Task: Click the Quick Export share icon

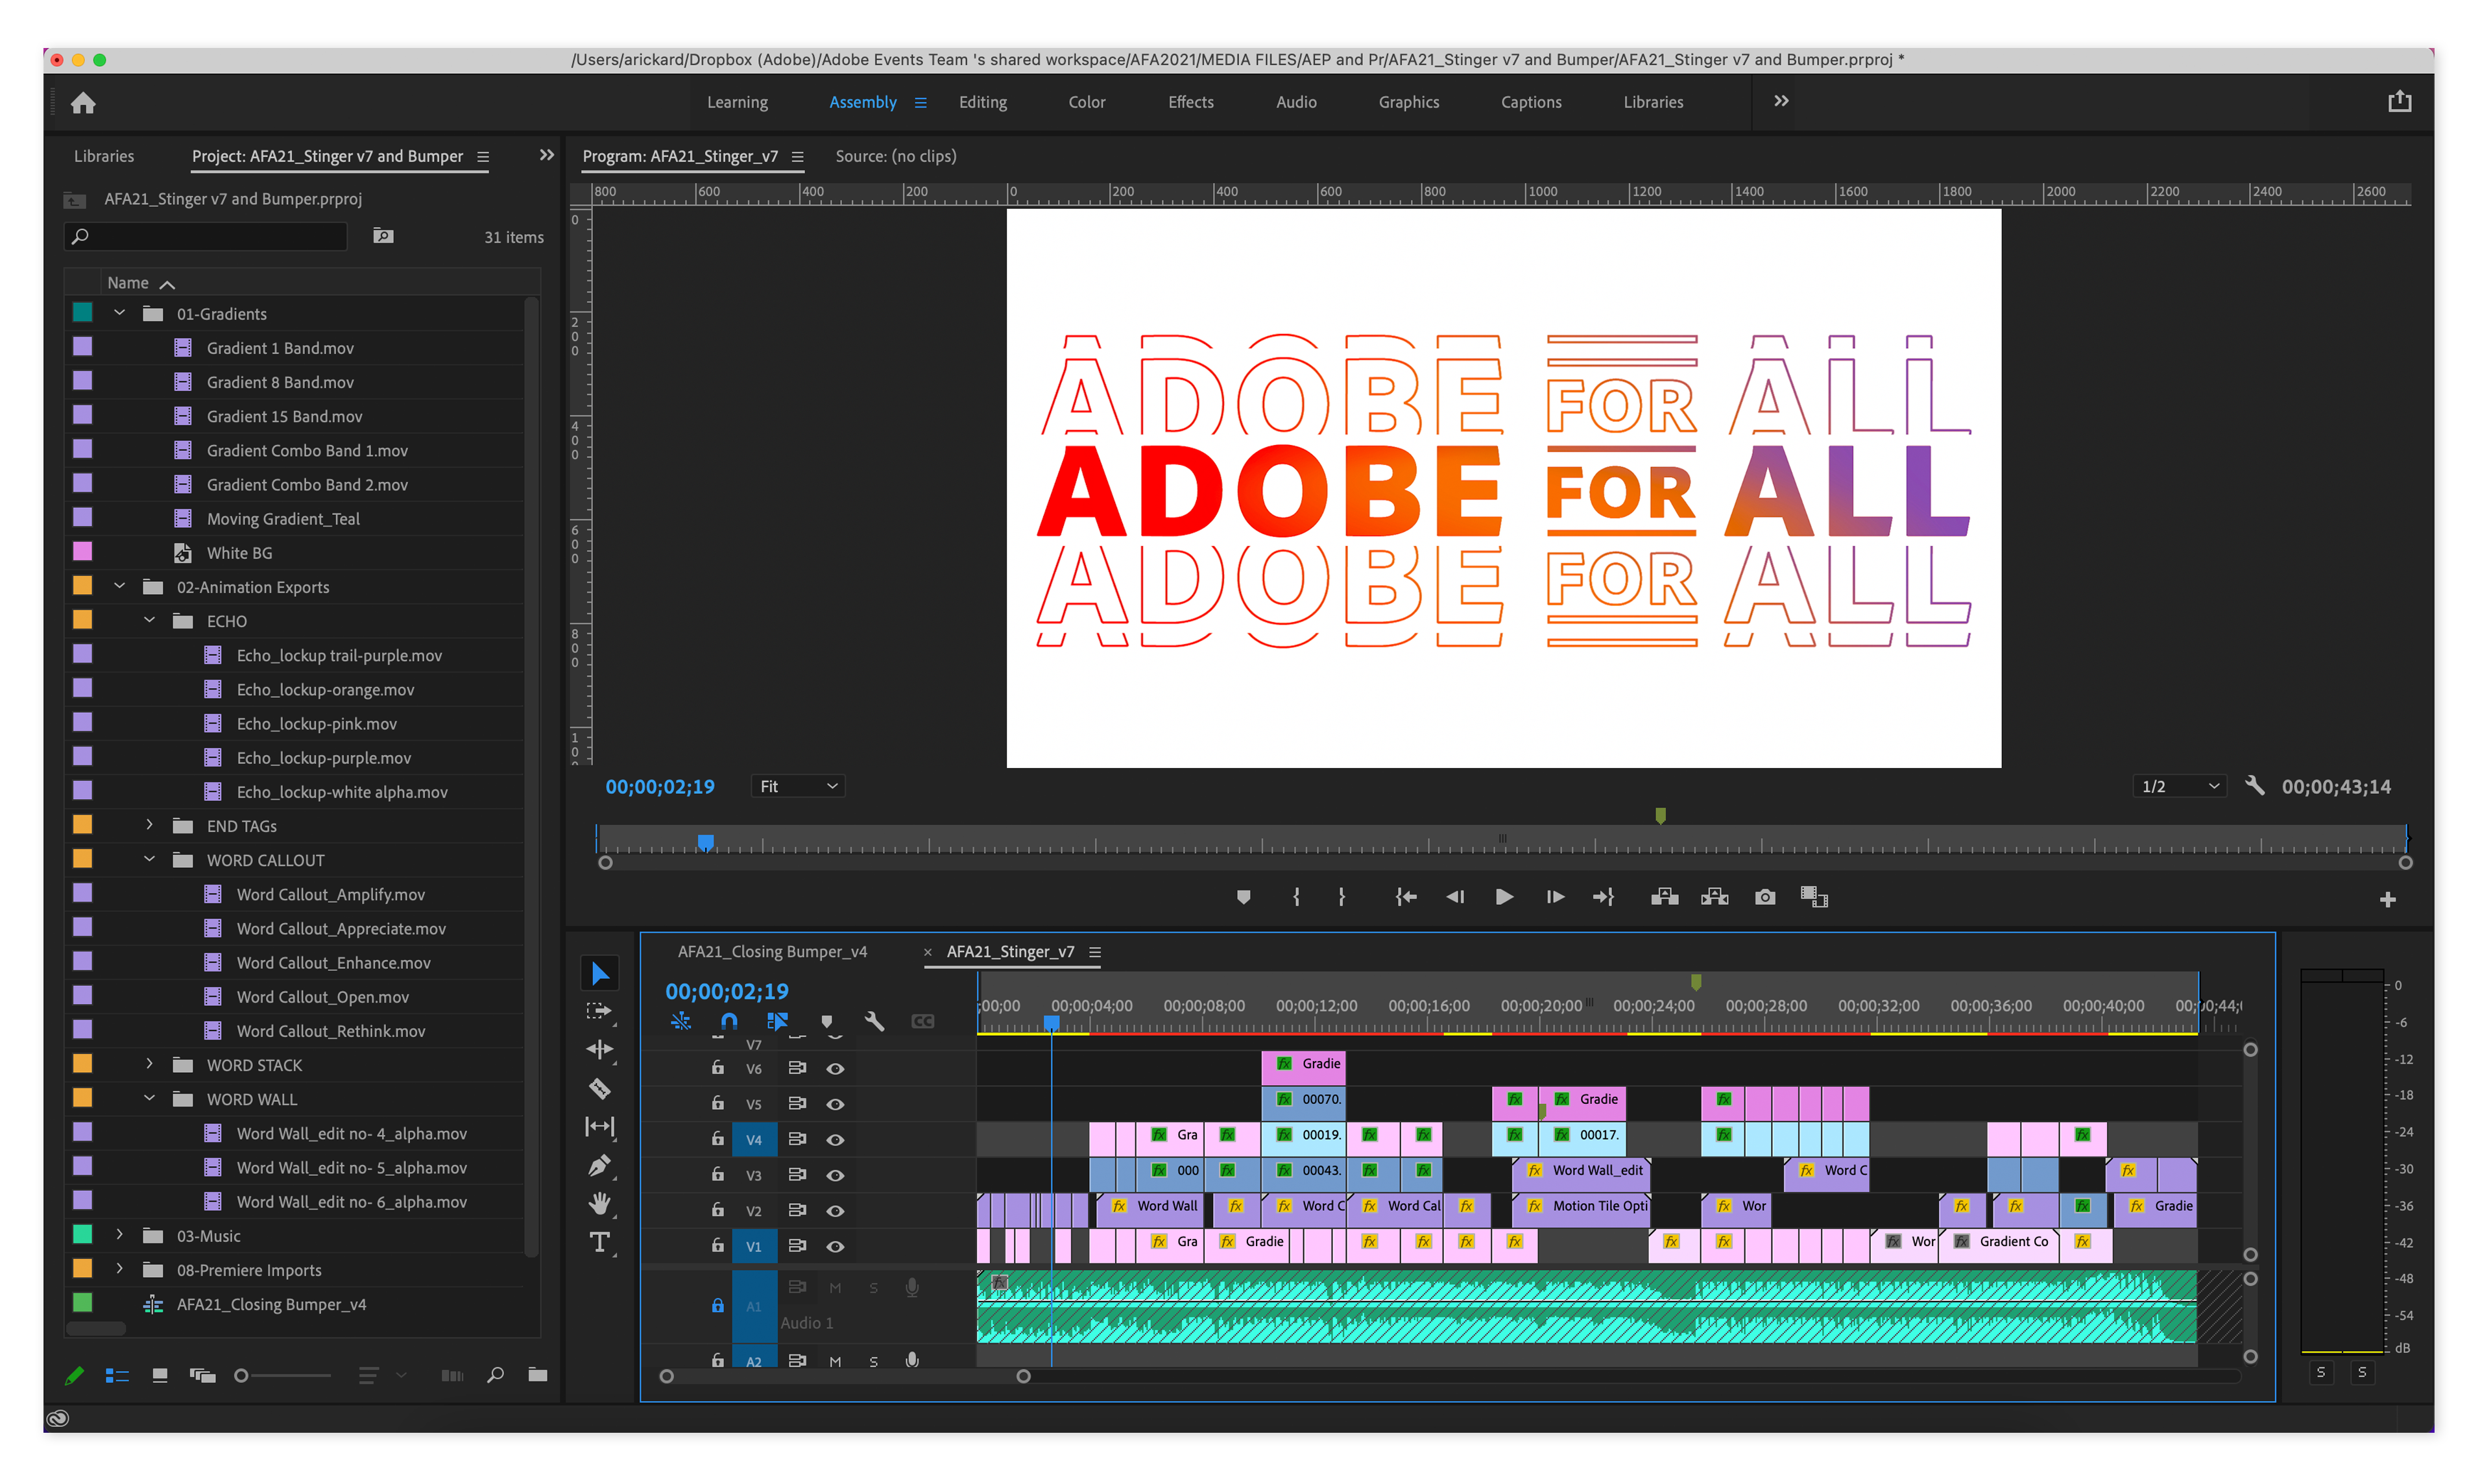Action: coord(2400,102)
